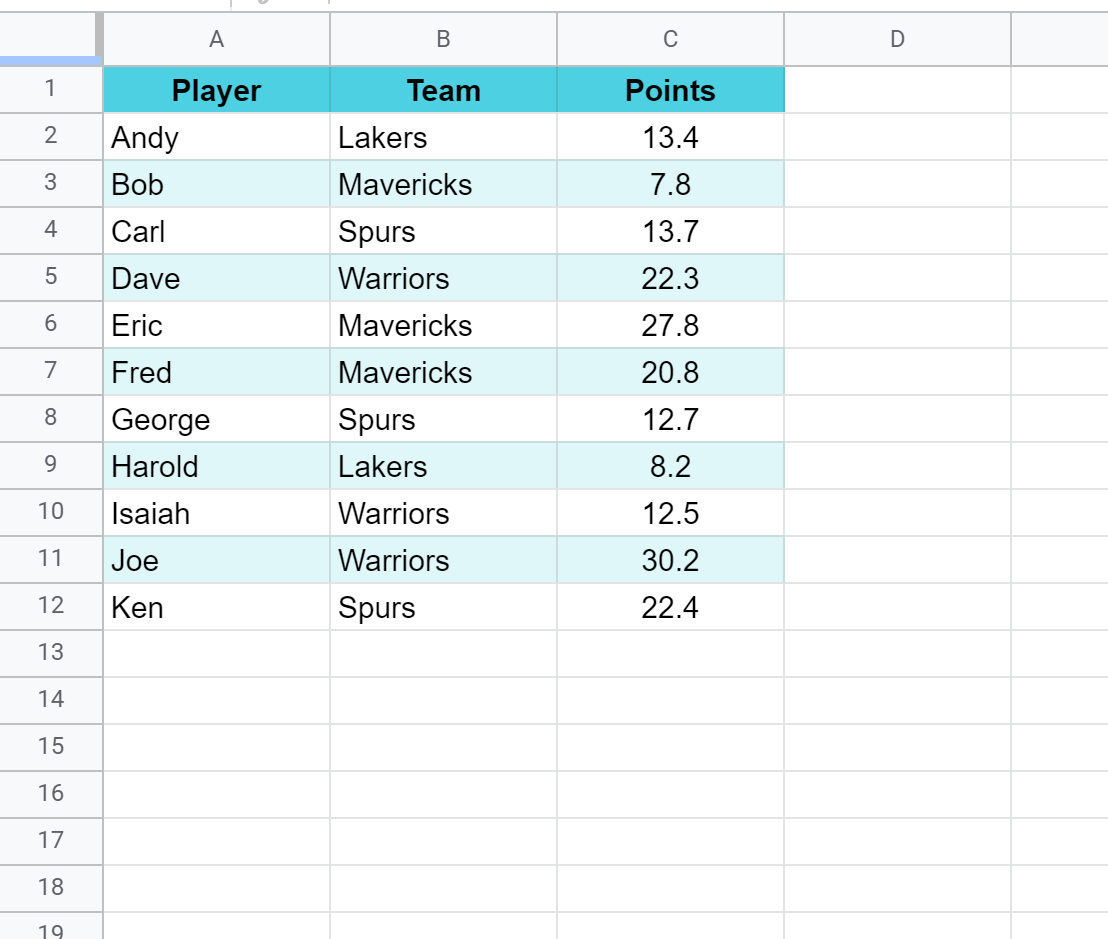Select row 1 by clicking its row number
Screen dimensions: 1108x939
pos(50,90)
